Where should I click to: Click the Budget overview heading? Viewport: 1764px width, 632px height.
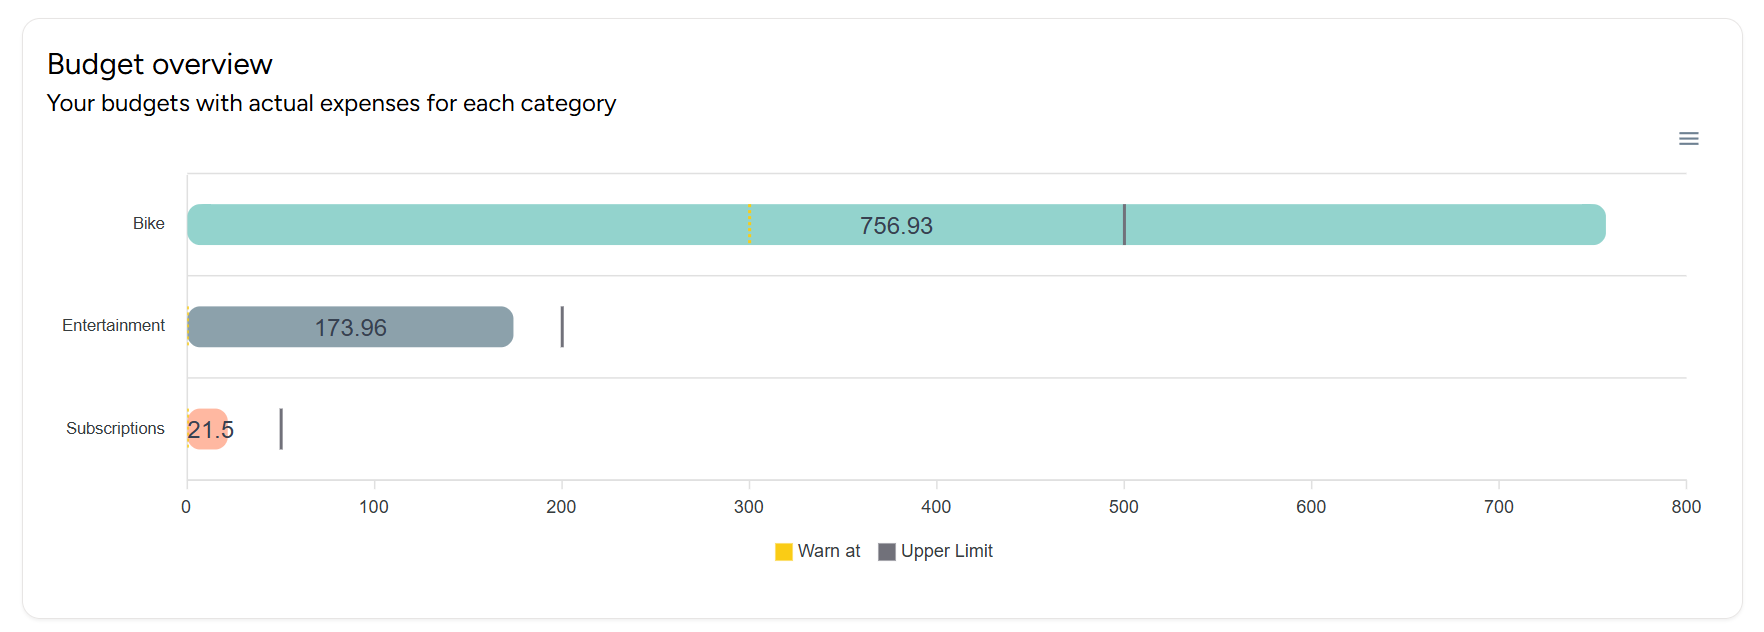(160, 64)
